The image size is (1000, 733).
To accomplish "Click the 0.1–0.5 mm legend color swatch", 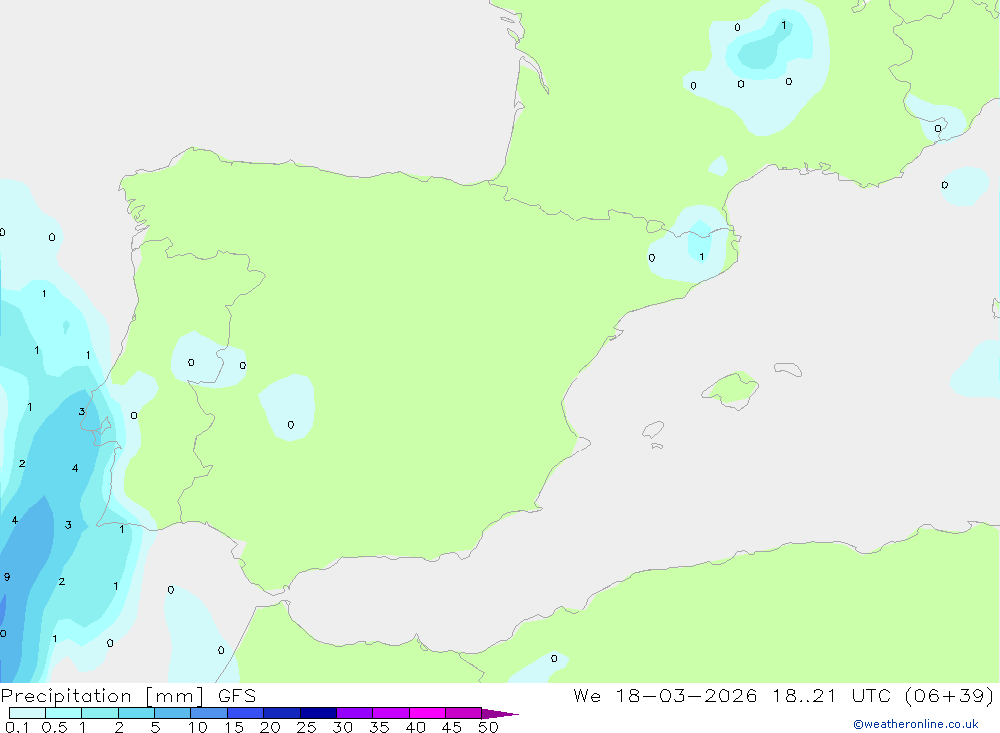I will [x=27, y=713].
